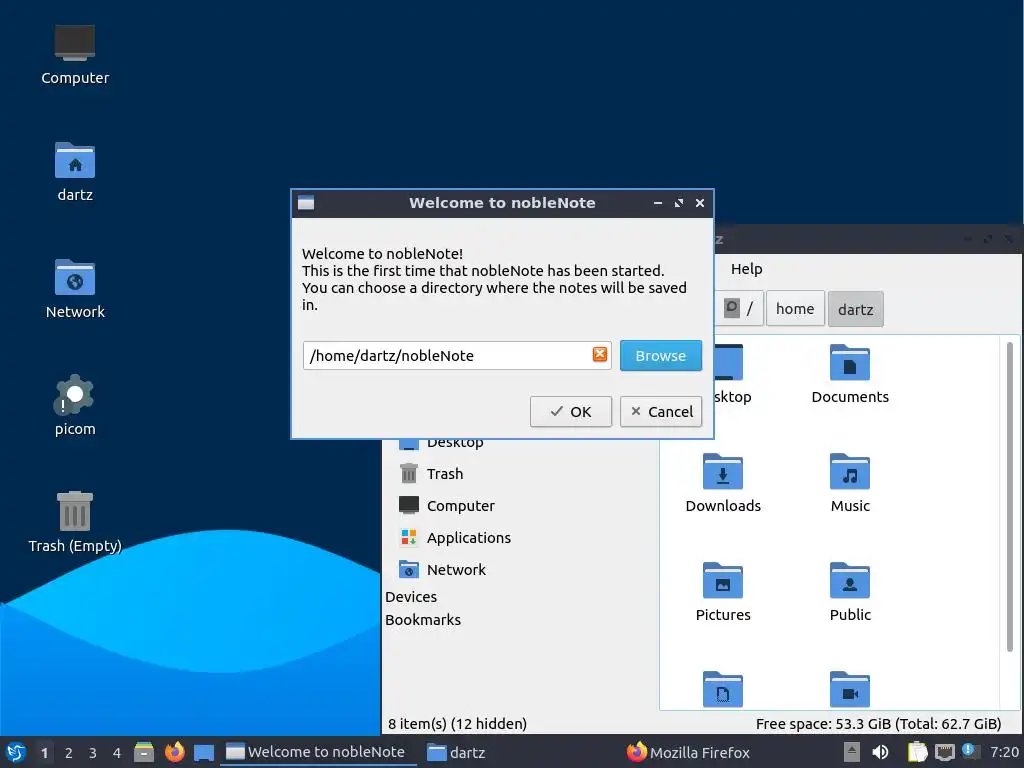Launch file manager from taskbar quicklaunch
The width and height of the screenshot is (1024, 768).
[x=144, y=752]
